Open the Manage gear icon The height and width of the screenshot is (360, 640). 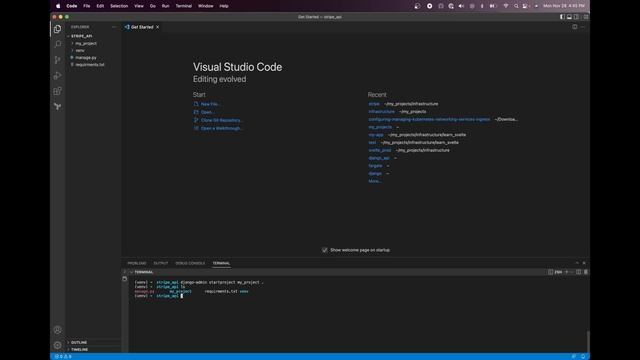58,345
